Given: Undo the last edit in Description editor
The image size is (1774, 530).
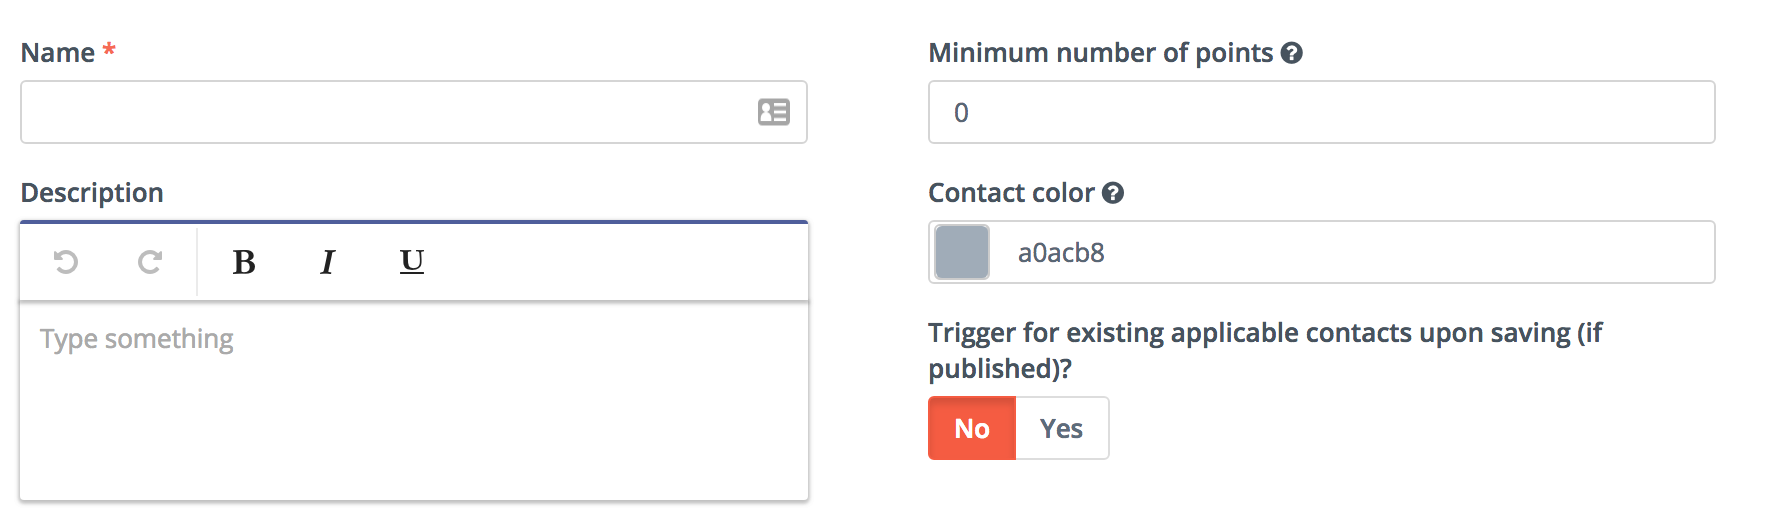Looking at the screenshot, I should [x=66, y=262].
